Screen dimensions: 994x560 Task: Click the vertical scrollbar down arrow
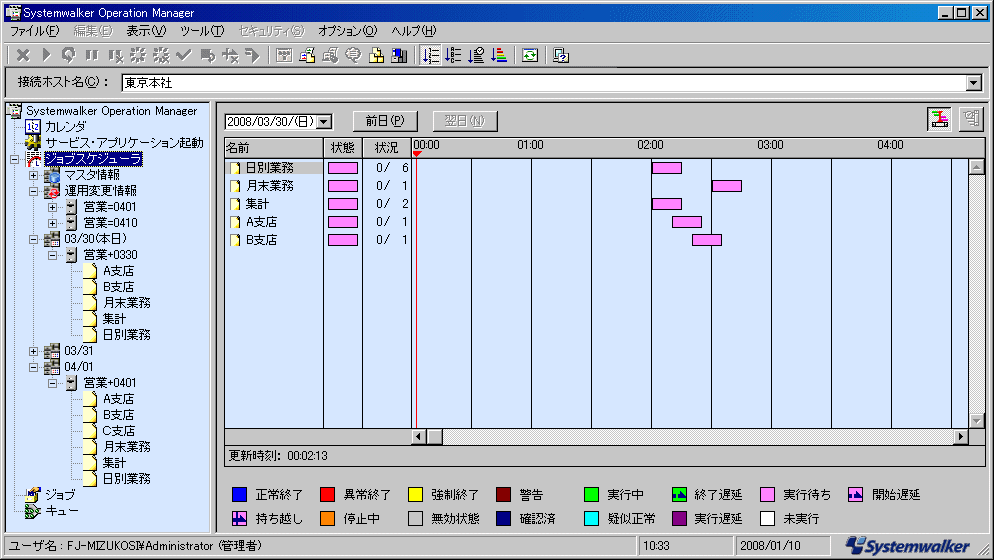[976, 420]
